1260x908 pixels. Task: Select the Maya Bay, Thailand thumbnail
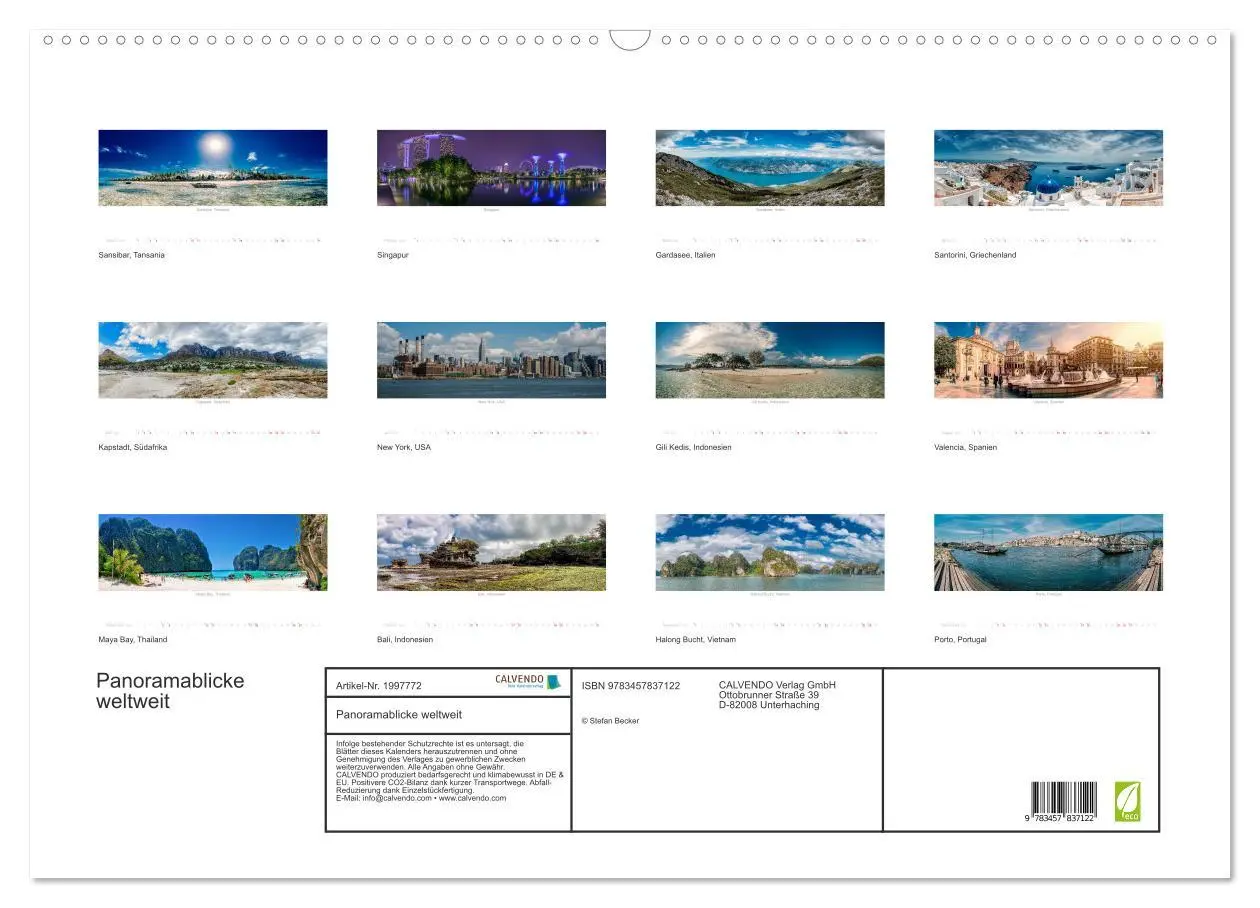[212, 552]
